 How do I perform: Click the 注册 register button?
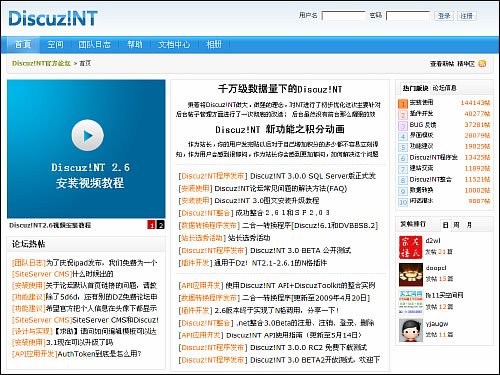467,16
